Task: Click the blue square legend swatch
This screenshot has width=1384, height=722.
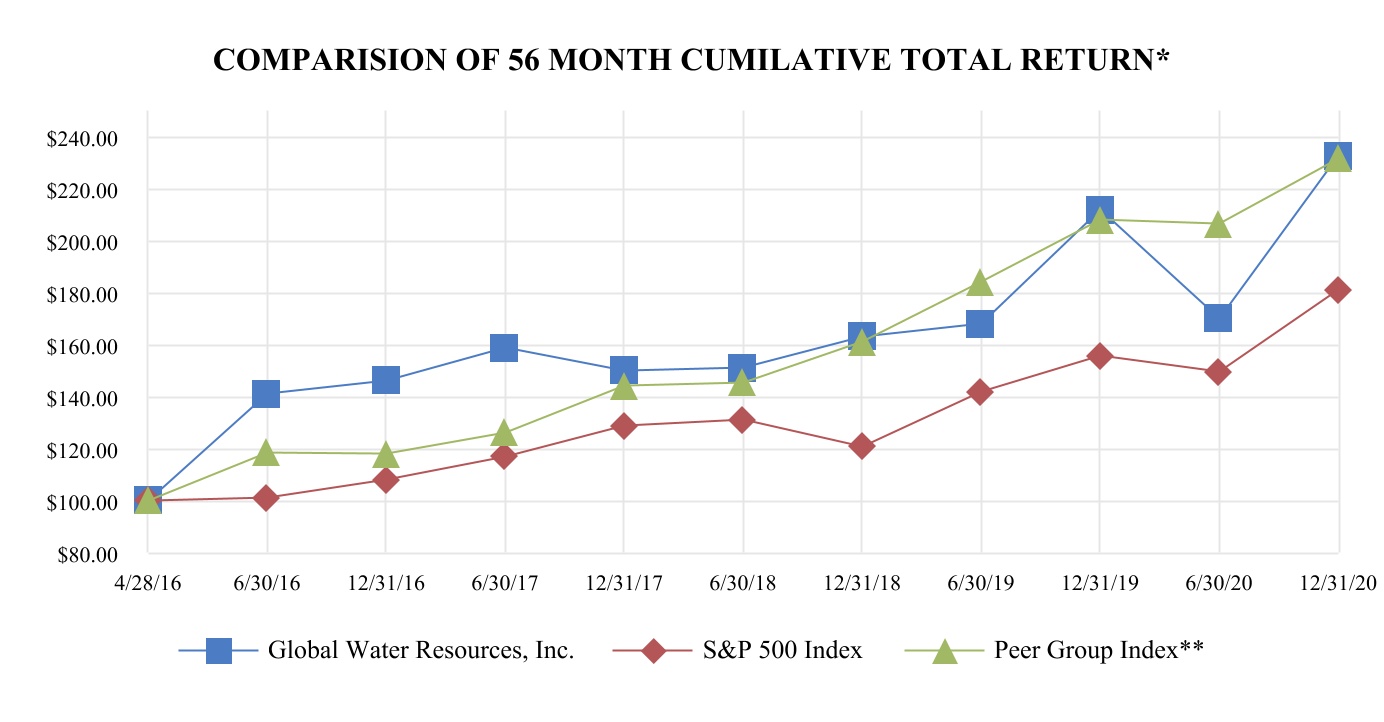Action: 218,651
